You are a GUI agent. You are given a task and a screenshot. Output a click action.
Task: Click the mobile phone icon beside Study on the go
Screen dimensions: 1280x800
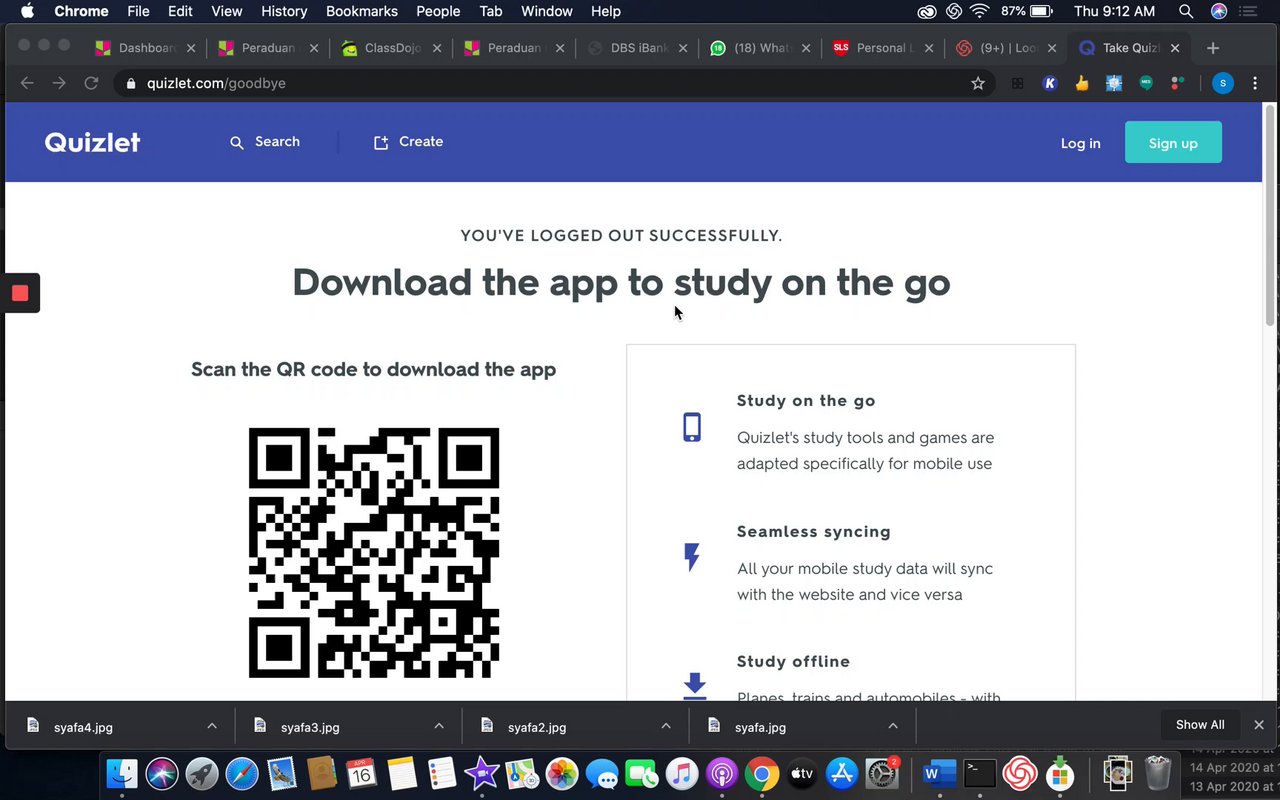(692, 427)
